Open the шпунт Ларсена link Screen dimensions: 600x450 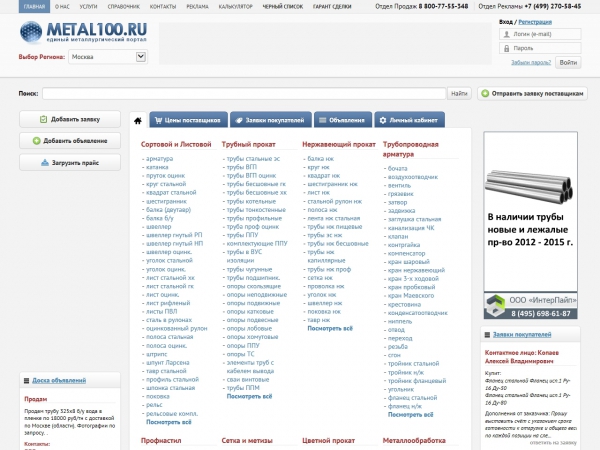168,362
